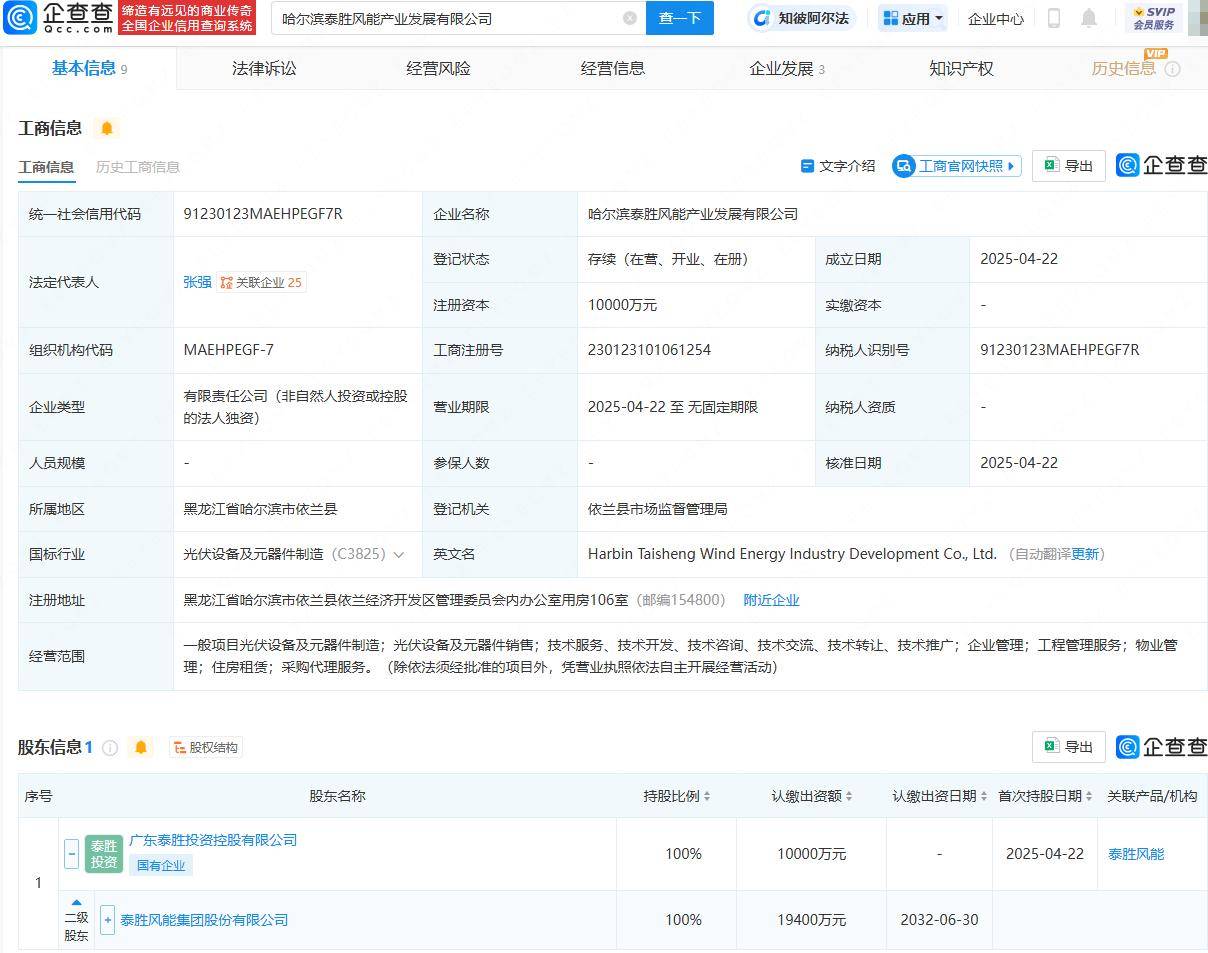Go to 企业中心
This screenshot has width=1208, height=953.
(996, 18)
